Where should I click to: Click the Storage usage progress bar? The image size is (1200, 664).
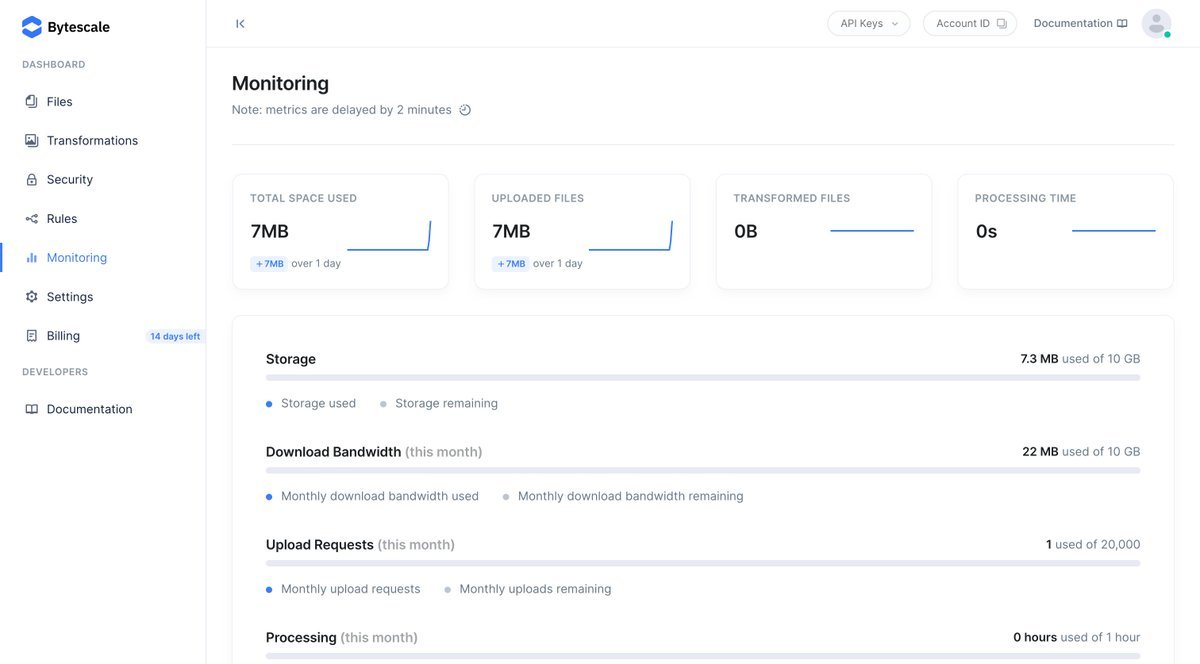pyautogui.click(x=702, y=378)
